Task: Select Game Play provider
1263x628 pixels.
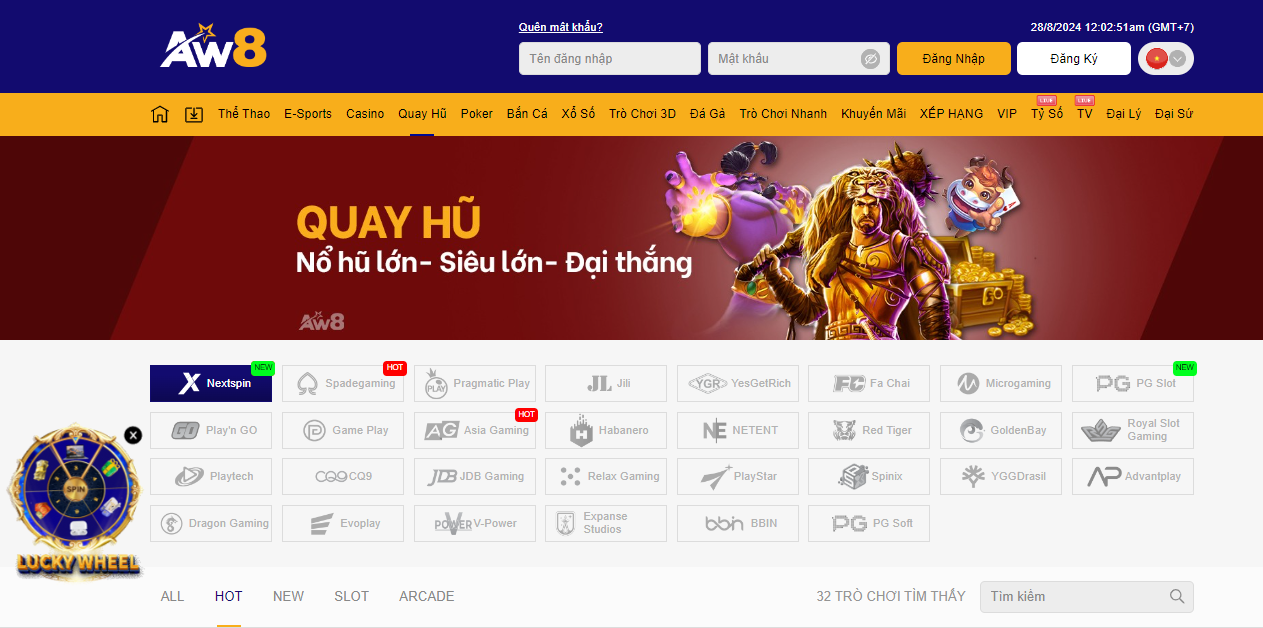Action: pyautogui.click(x=343, y=430)
